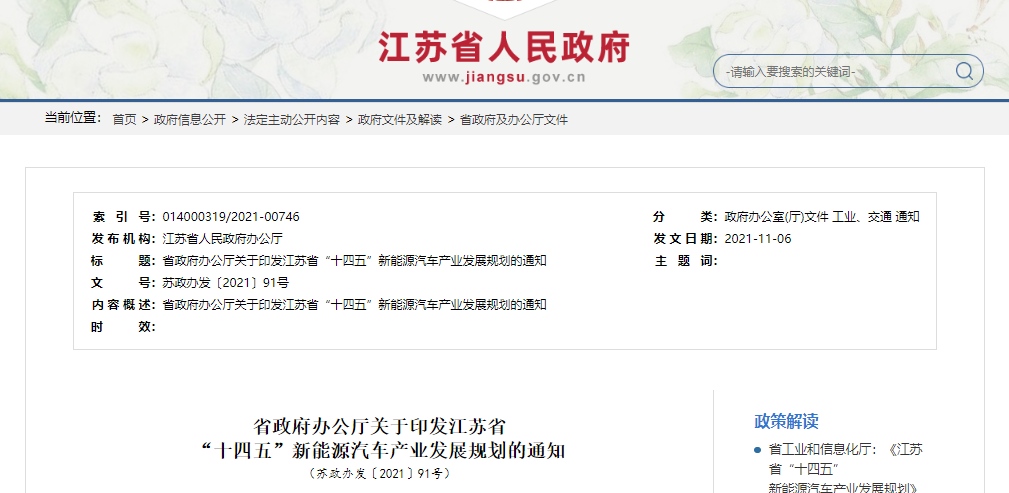Click document number 苏政办发〔2021〕91号 in info table
This screenshot has width=1009, height=493.
(x=225, y=283)
